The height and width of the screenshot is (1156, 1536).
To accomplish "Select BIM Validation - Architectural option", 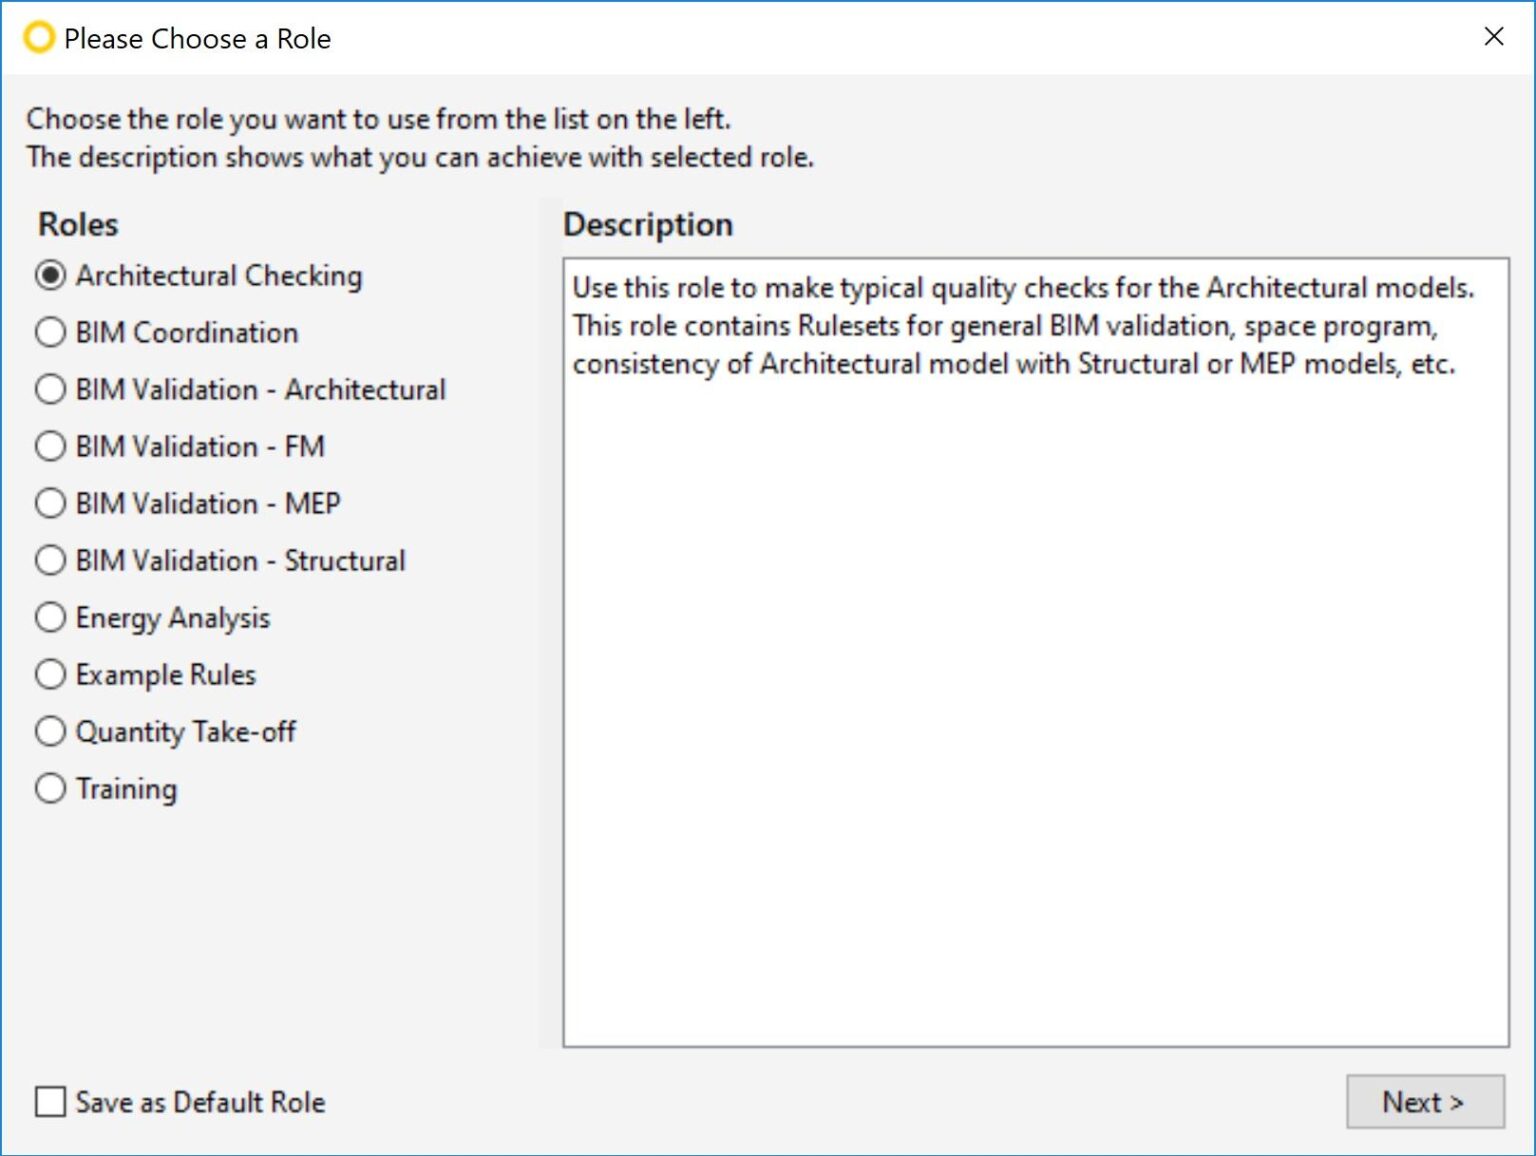I will tap(240, 389).
